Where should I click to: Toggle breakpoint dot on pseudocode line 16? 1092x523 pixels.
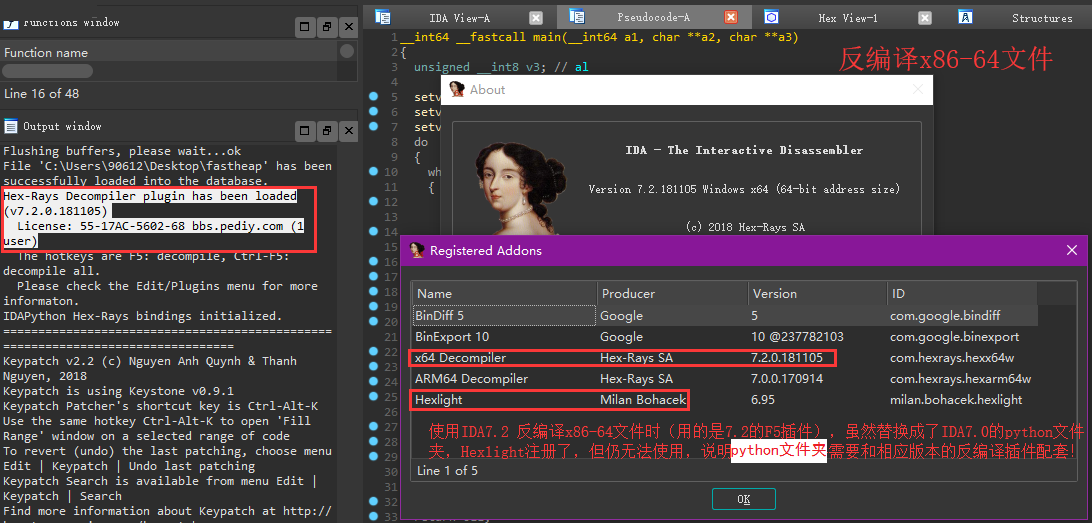[x=373, y=262]
